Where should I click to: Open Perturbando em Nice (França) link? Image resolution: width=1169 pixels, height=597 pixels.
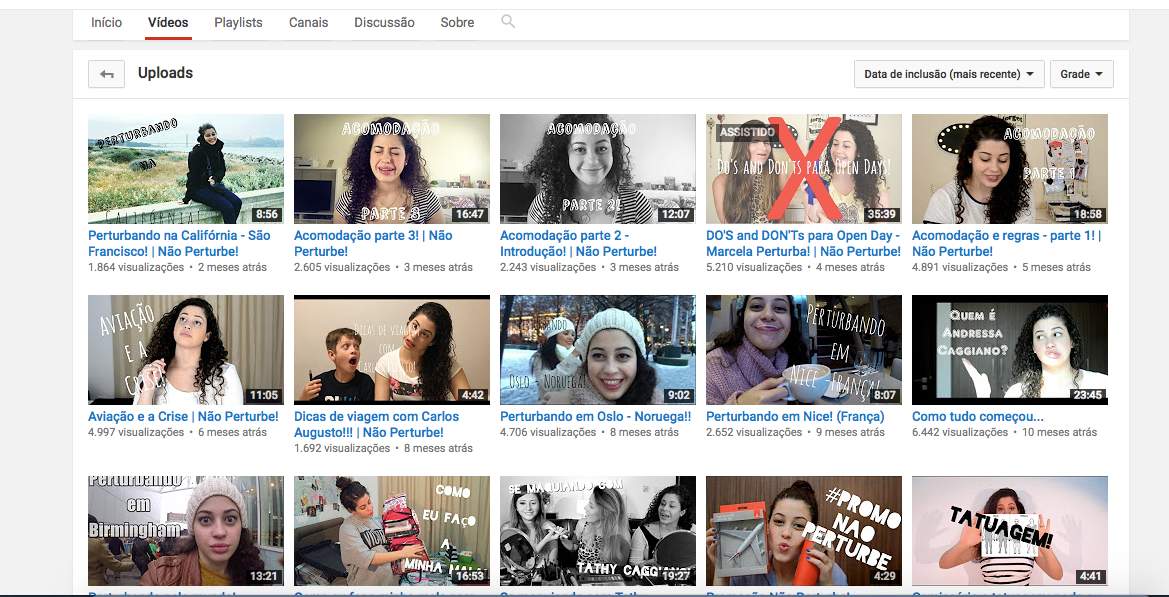coord(795,417)
